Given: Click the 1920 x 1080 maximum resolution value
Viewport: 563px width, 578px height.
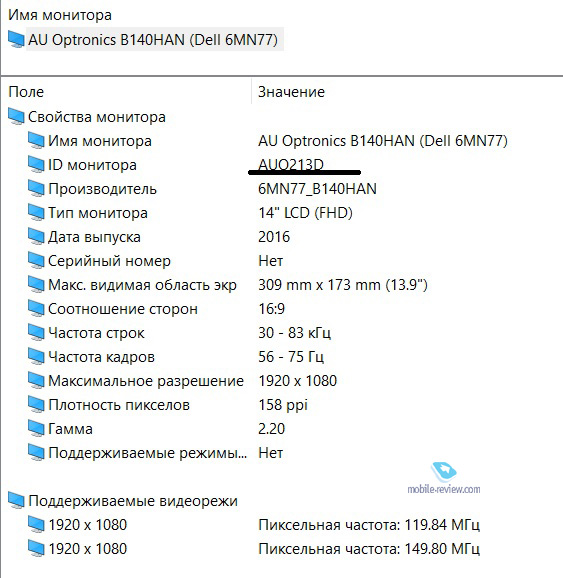Looking at the screenshot, I should [298, 381].
